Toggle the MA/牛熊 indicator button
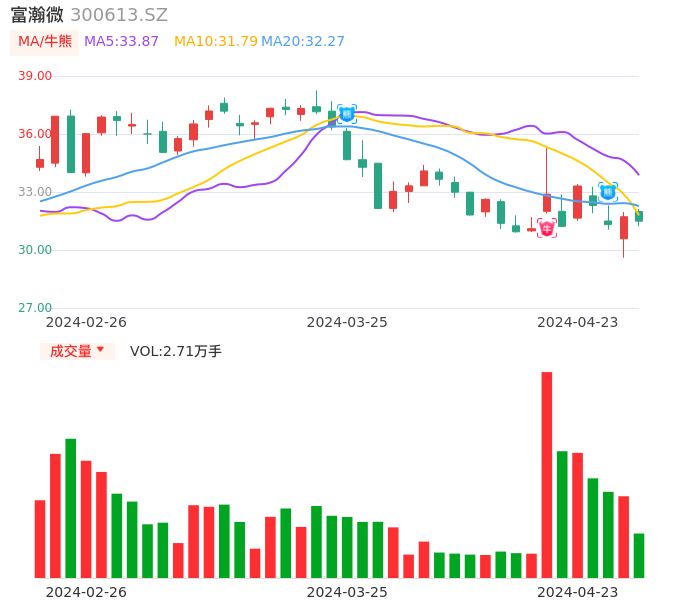The width and height of the screenshot is (686, 606). coord(44,42)
